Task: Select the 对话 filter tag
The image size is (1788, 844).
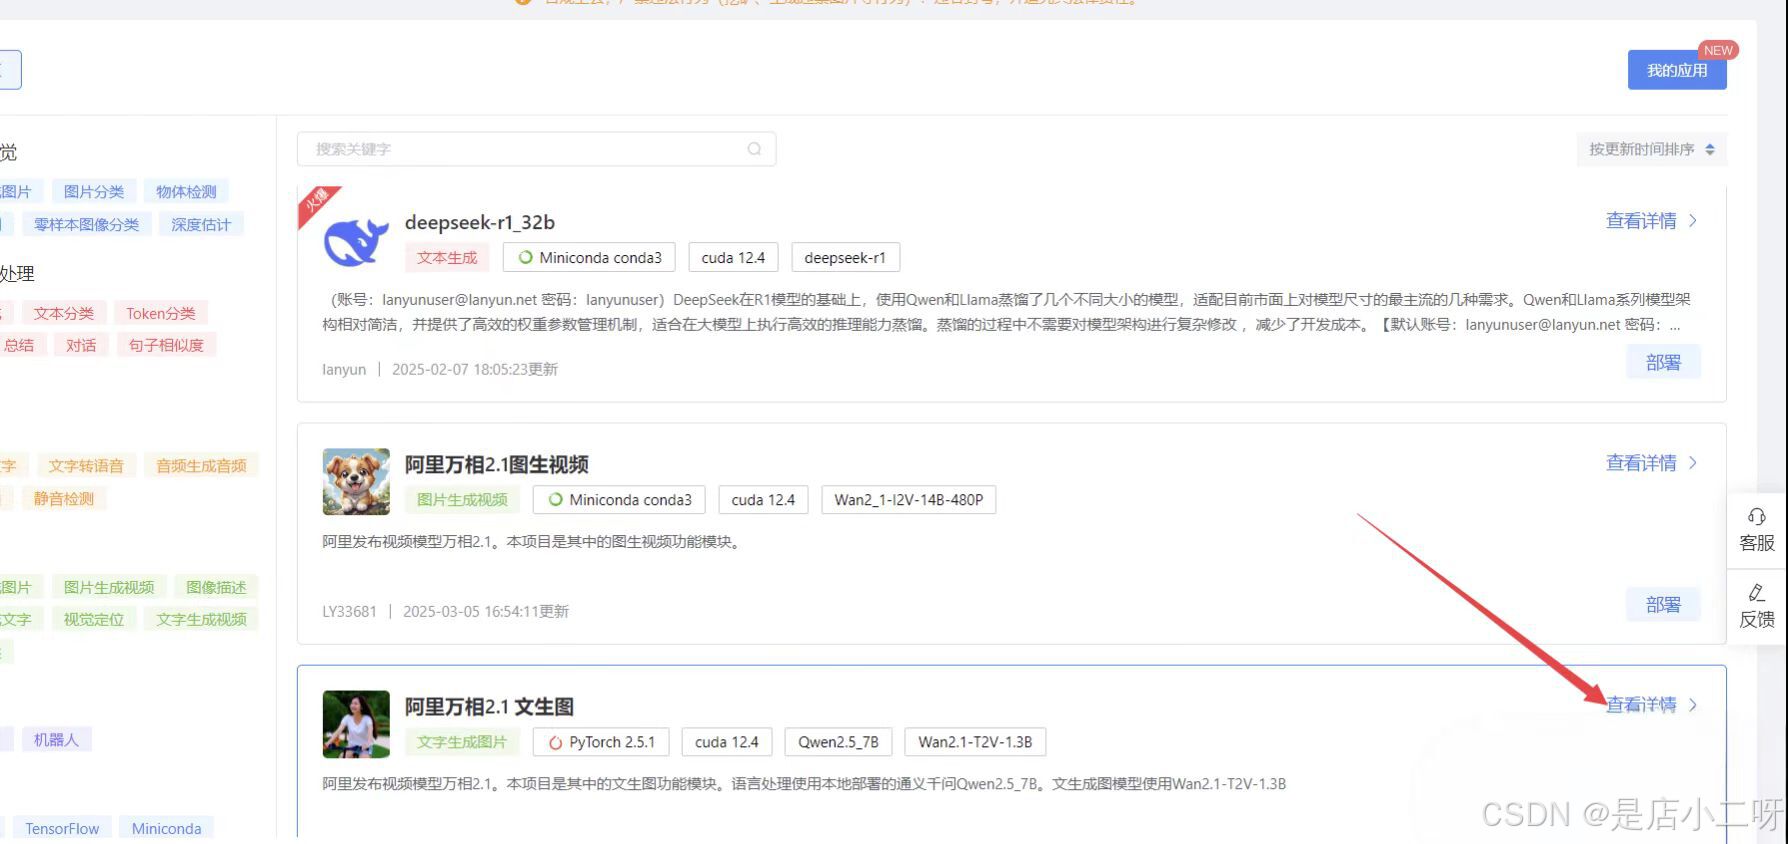Action: (81, 345)
